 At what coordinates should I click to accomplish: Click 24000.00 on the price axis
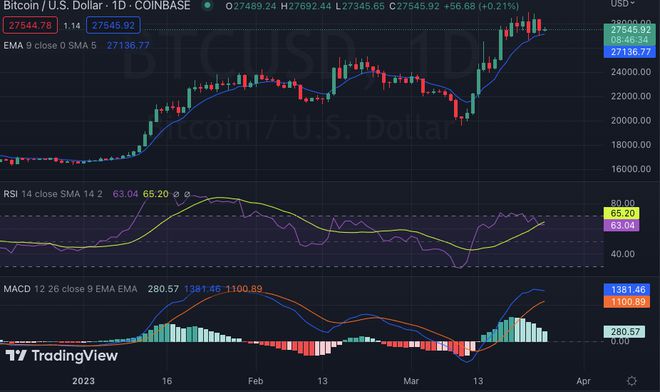(631, 72)
